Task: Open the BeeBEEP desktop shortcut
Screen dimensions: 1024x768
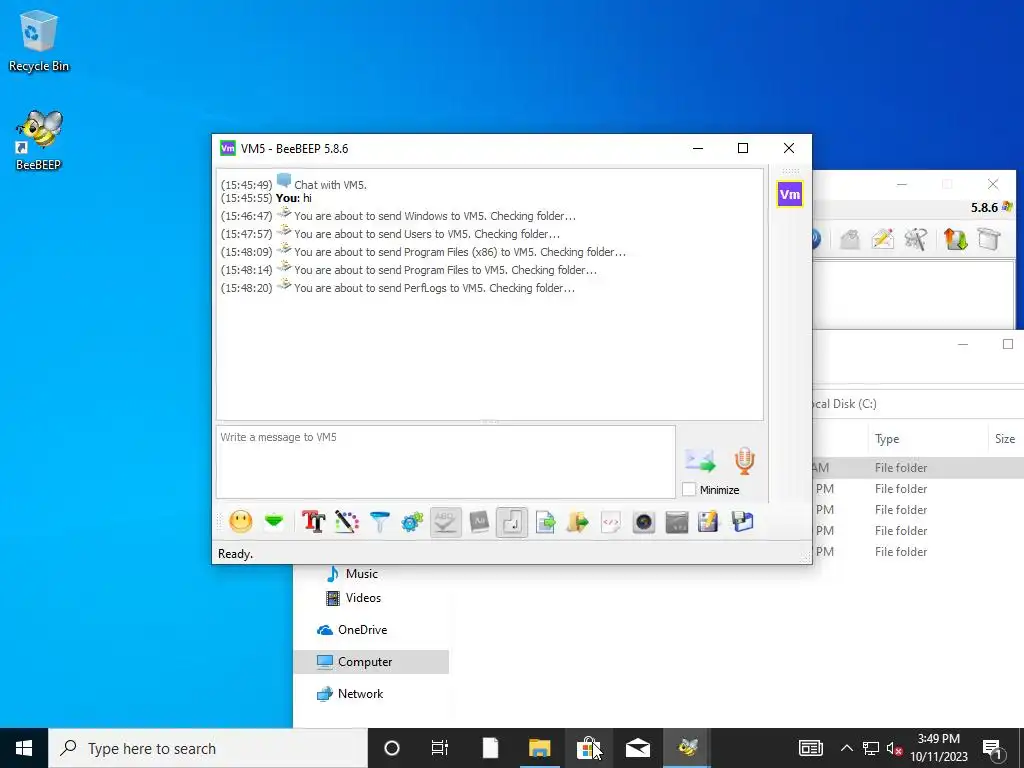Action: pyautogui.click(x=38, y=141)
